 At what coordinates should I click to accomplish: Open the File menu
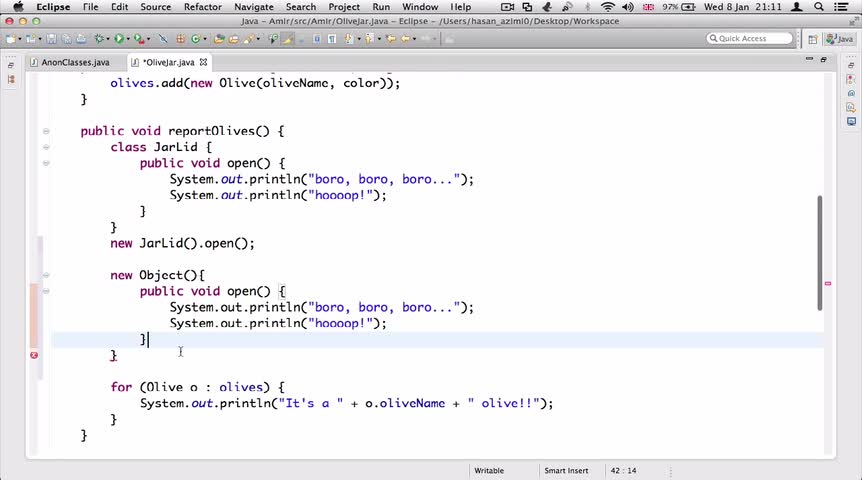90,7
